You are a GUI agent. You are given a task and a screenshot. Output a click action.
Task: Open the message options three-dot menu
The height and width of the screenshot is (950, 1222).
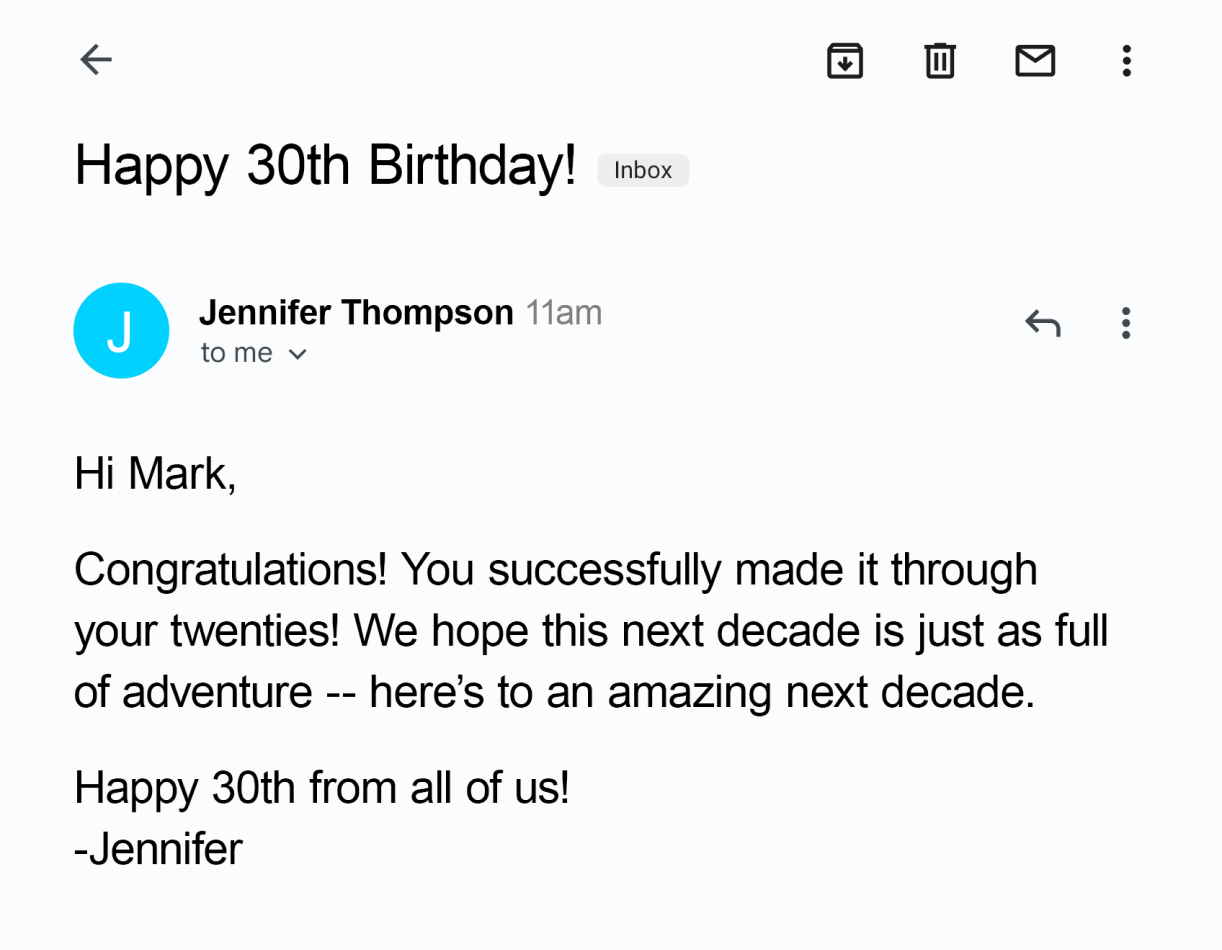[1126, 323]
